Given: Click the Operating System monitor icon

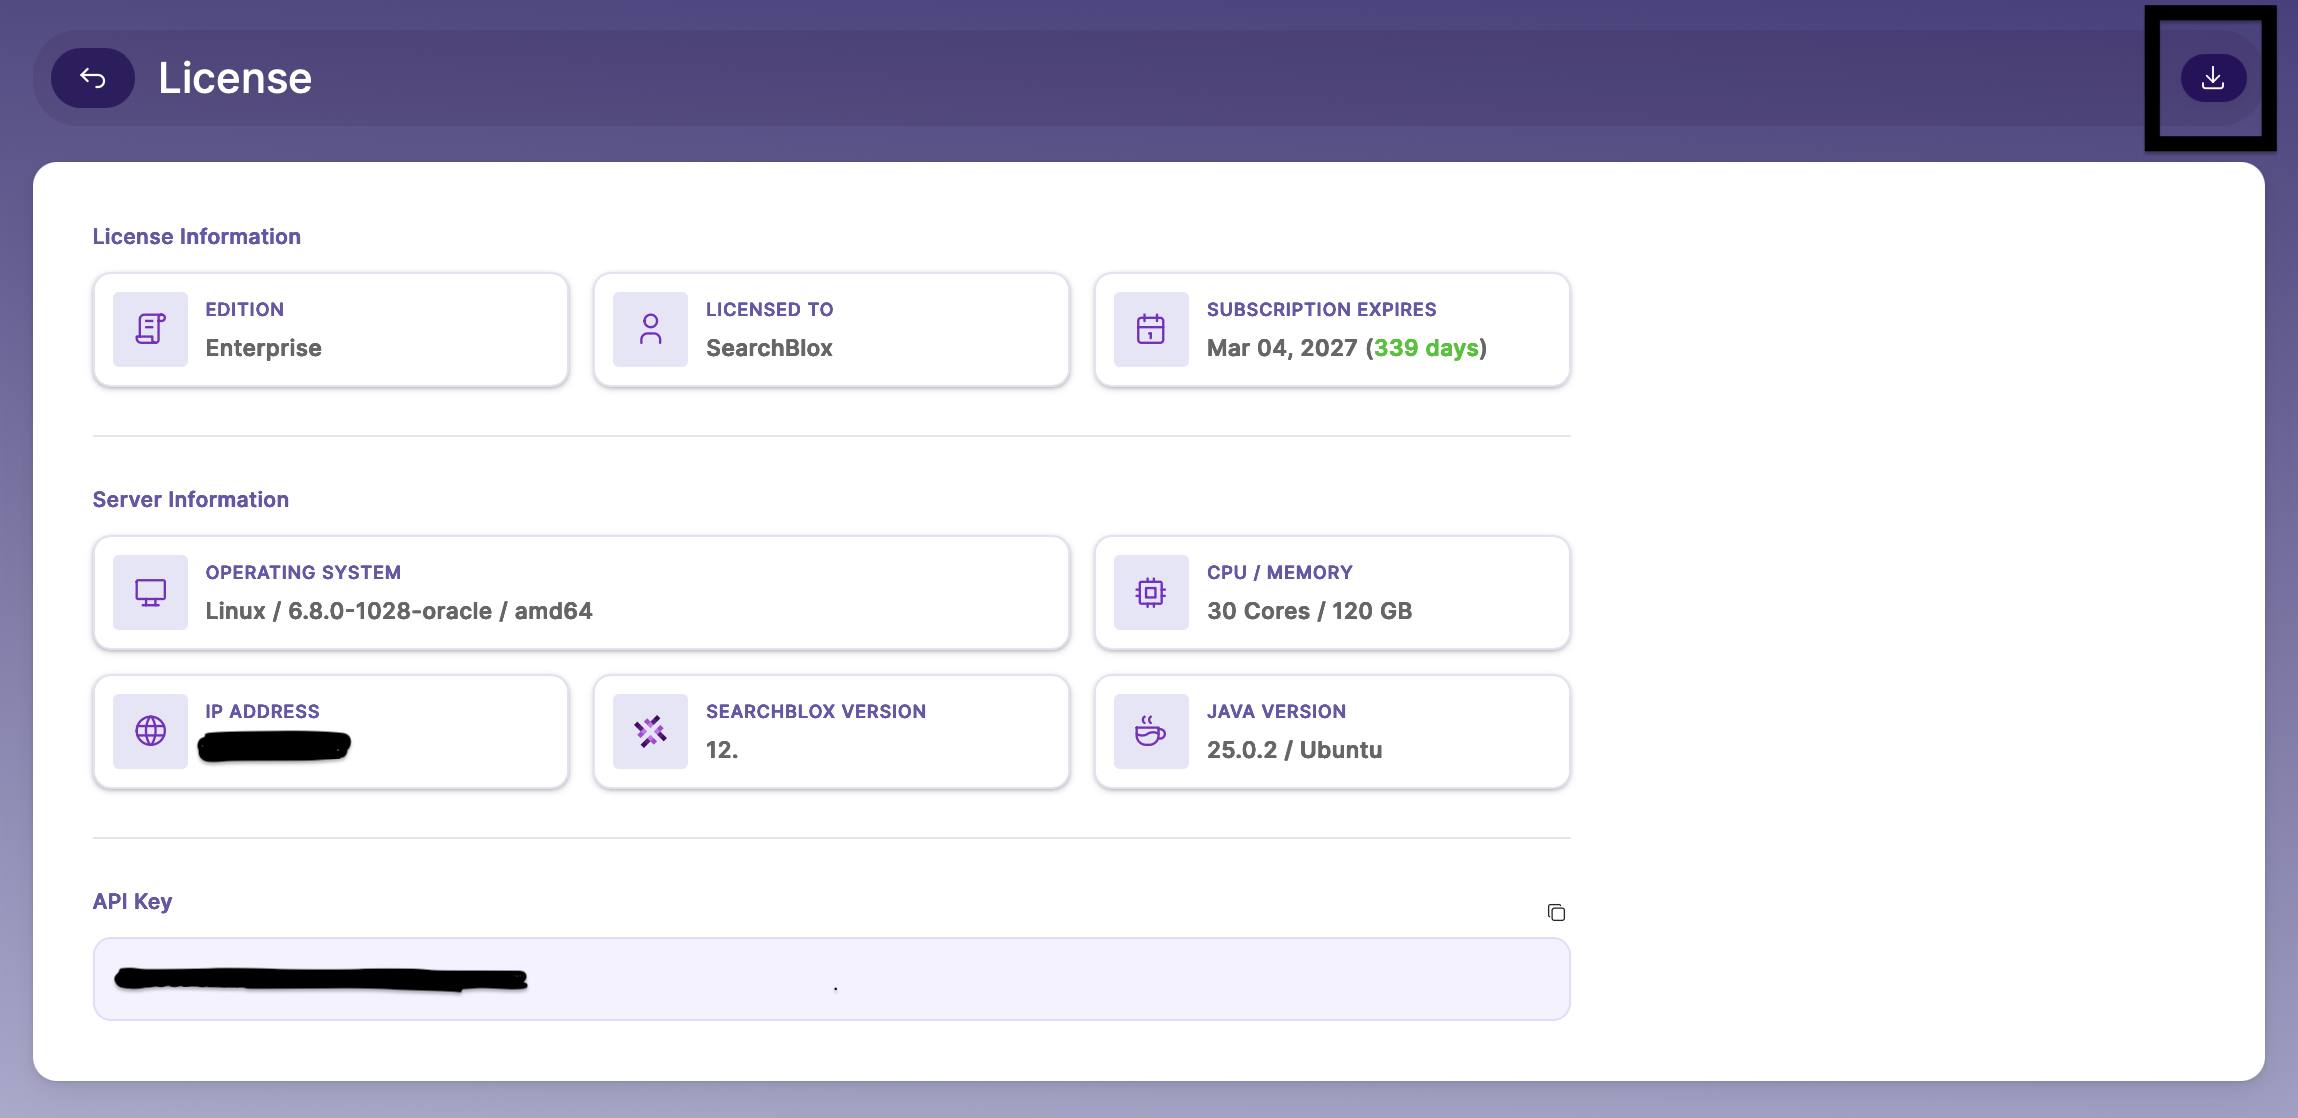Looking at the screenshot, I should [x=150, y=592].
